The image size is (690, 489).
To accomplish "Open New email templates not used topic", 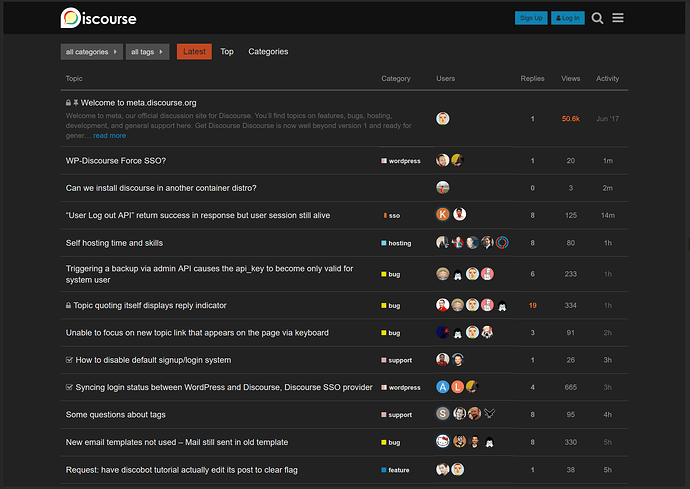I will pyautogui.click(x=177, y=442).
